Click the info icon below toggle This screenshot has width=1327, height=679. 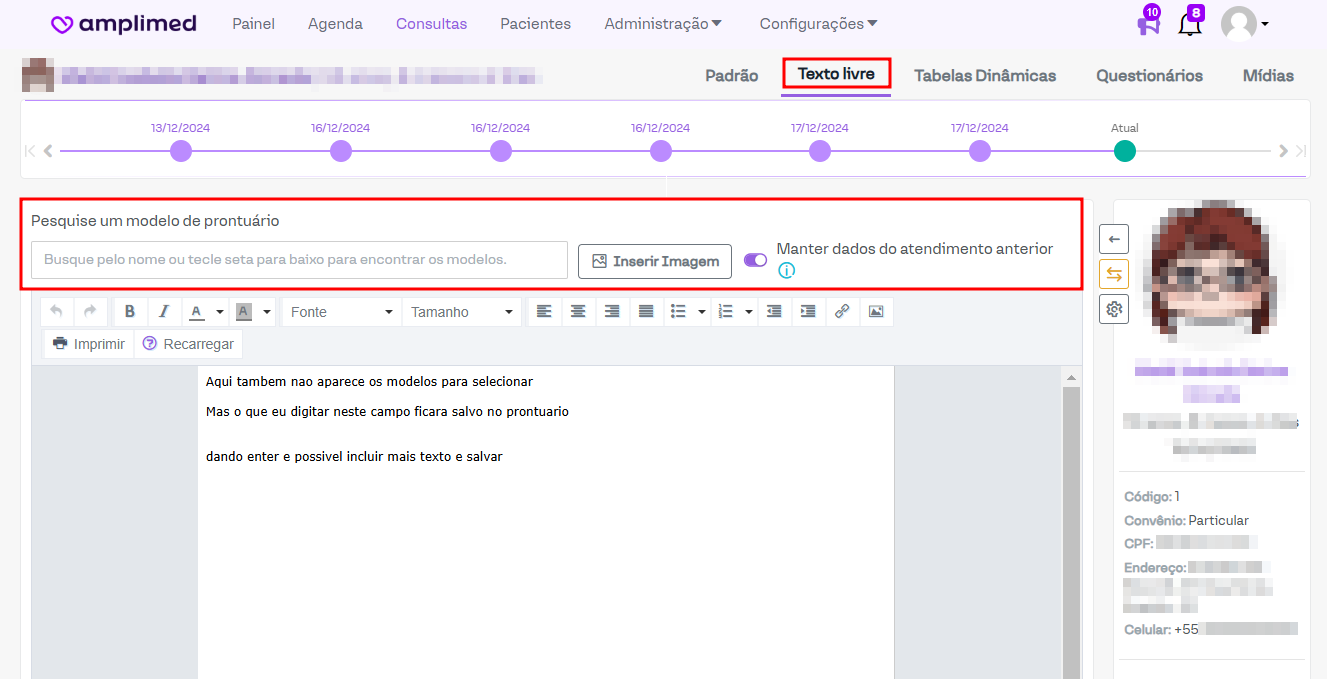point(786,270)
